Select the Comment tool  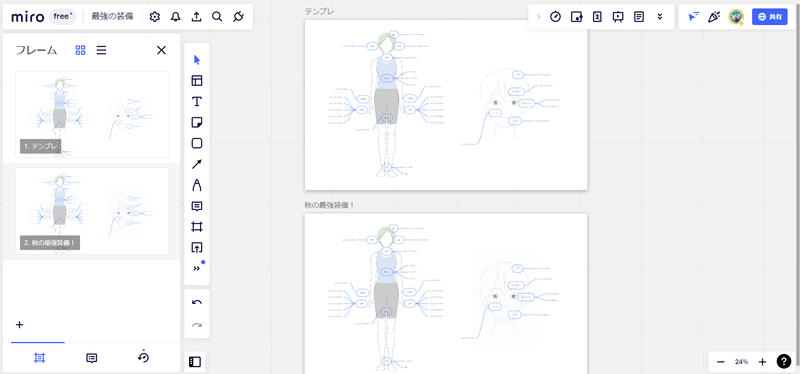(x=197, y=206)
